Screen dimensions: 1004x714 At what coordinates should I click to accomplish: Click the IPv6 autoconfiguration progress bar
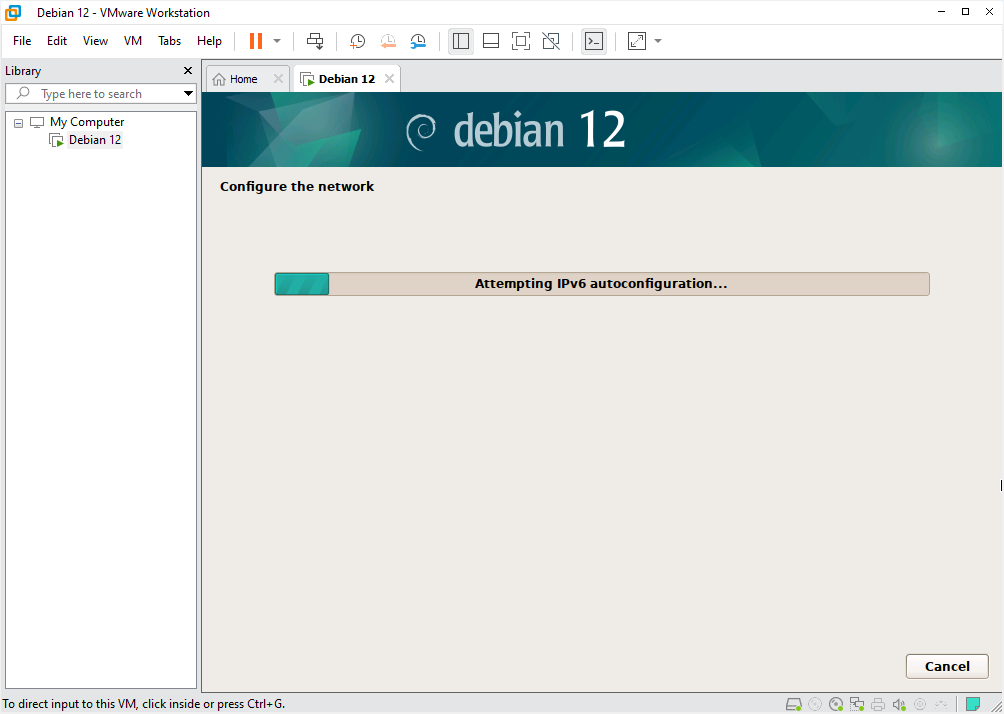(x=601, y=283)
